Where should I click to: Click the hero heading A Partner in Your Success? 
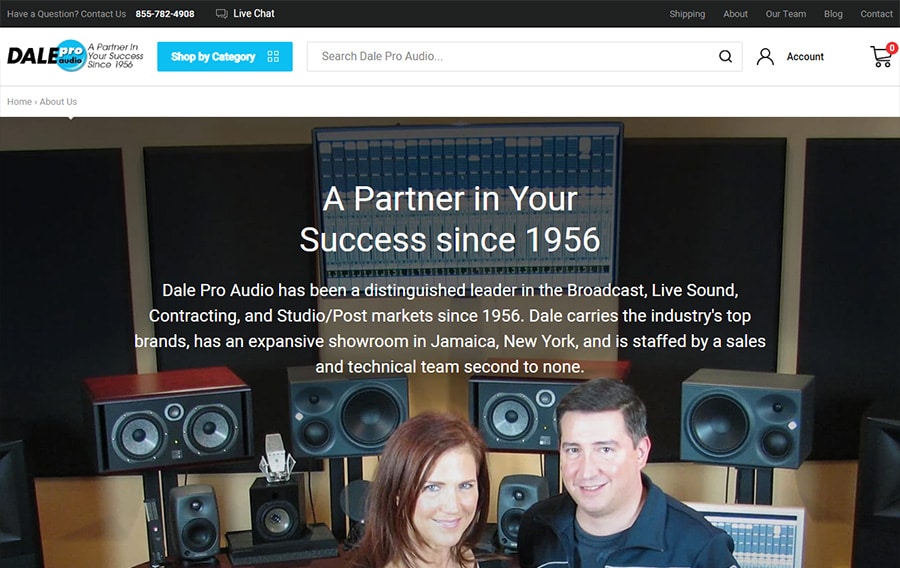pos(450,219)
